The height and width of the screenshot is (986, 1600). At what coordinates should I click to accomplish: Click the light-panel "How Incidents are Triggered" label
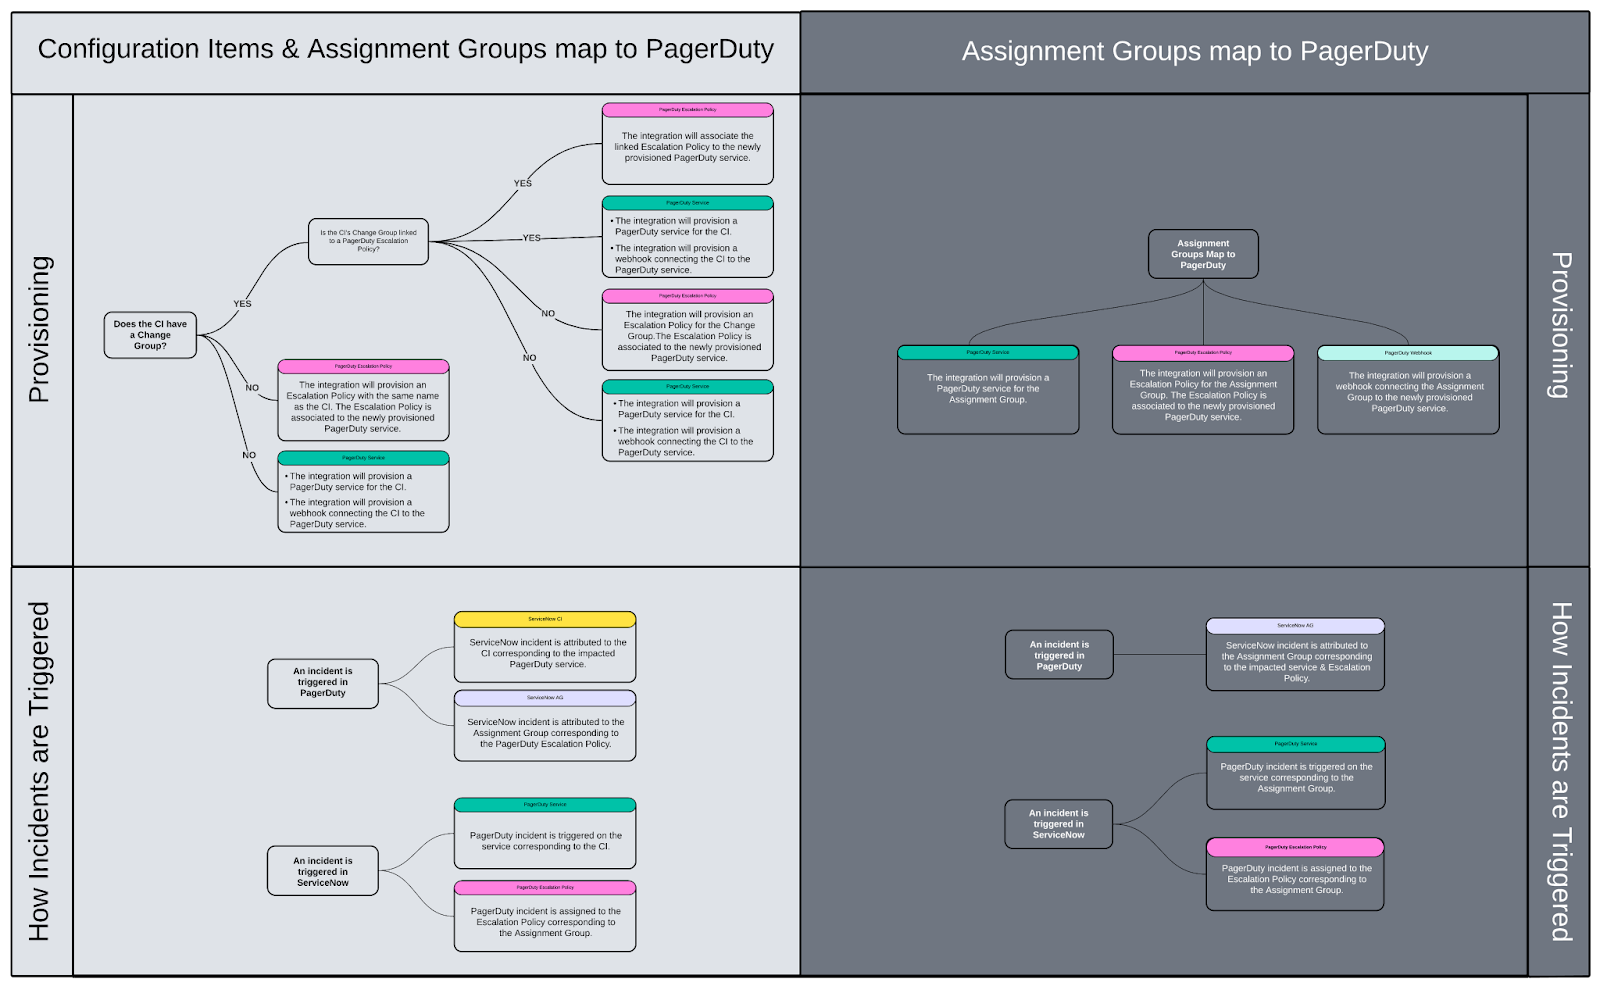click(x=40, y=771)
